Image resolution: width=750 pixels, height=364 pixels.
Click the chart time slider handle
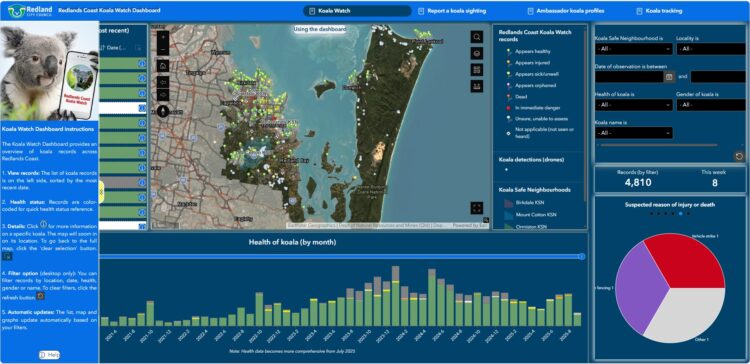click(582, 257)
